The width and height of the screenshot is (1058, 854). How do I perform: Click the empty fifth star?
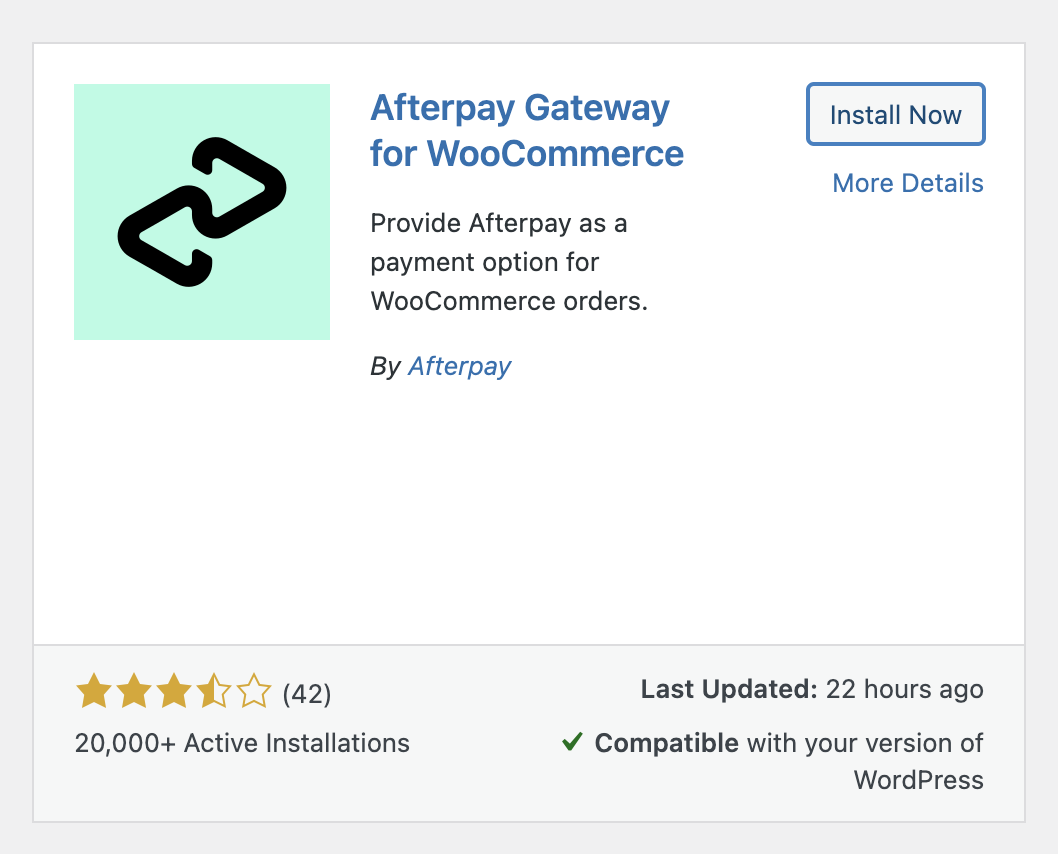(x=255, y=691)
